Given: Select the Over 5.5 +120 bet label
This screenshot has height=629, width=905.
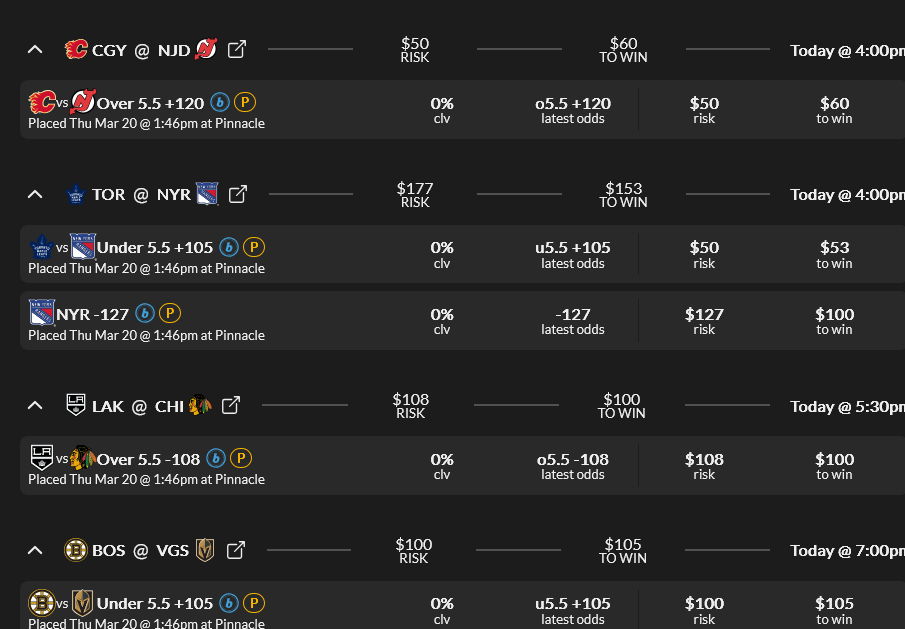Looking at the screenshot, I should coord(150,103).
